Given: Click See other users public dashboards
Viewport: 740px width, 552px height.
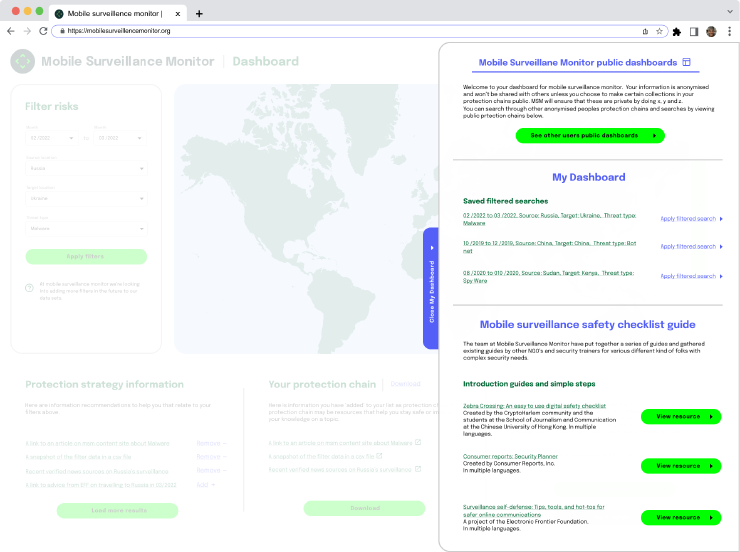Looking at the screenshot, I should [590, 135].
